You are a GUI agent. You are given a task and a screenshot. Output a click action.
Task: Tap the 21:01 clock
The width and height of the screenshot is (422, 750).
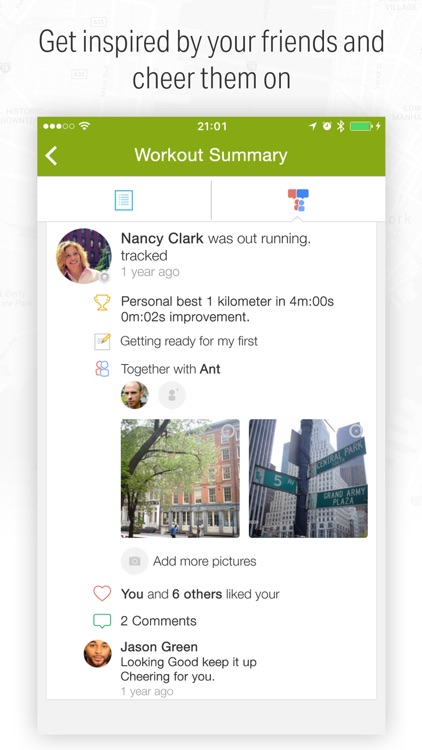[212, 126]
